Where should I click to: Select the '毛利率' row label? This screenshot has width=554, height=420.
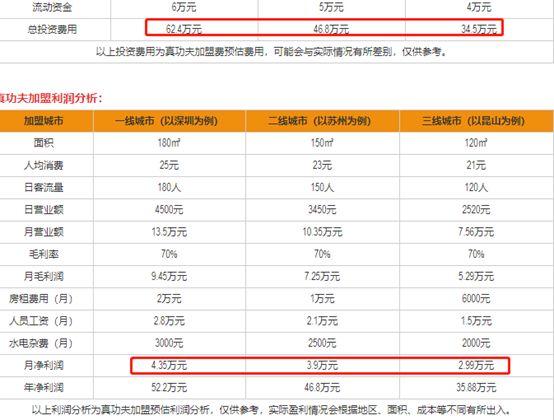click(43, 254)
